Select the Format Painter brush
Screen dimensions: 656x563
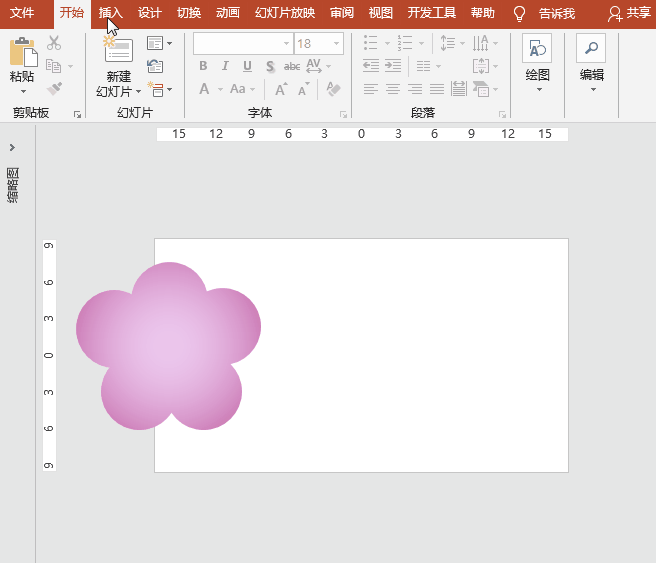pyautogui.click(x=54, y=88)
